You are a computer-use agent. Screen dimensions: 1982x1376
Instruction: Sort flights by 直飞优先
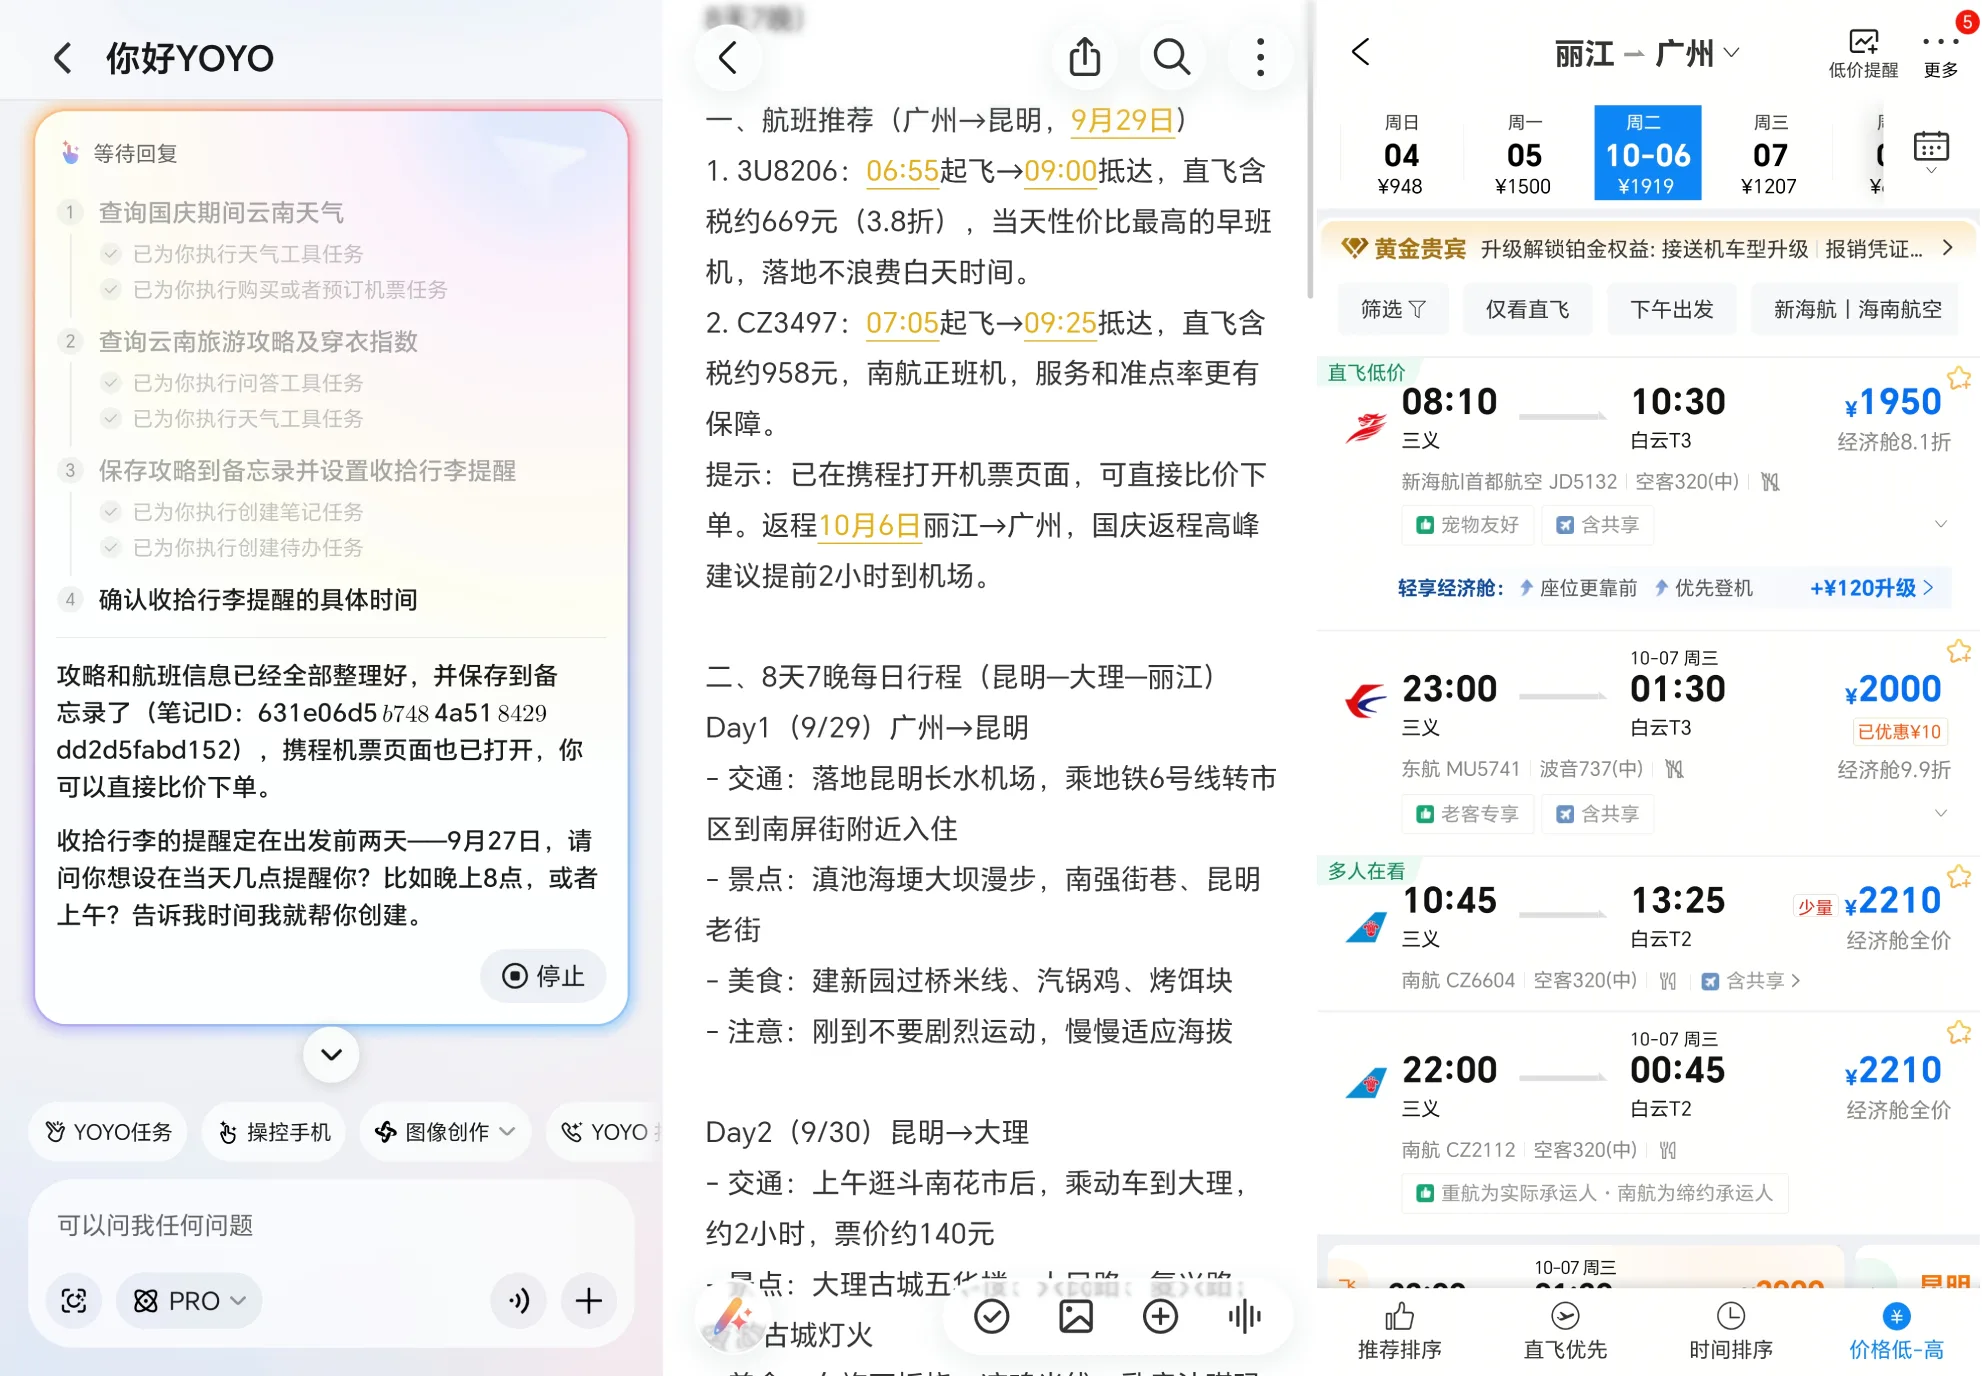coord(1565,1331)
